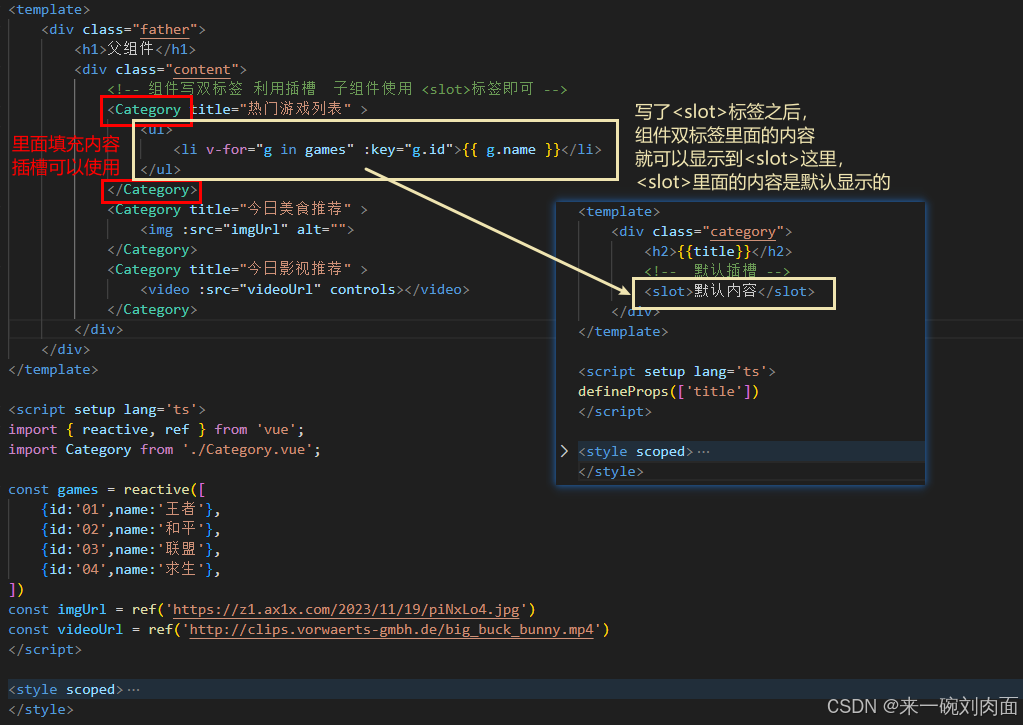Expand folded dots after parent style scoped
The height and width of the screenshot is (725, 1023).
coord(134,690)
